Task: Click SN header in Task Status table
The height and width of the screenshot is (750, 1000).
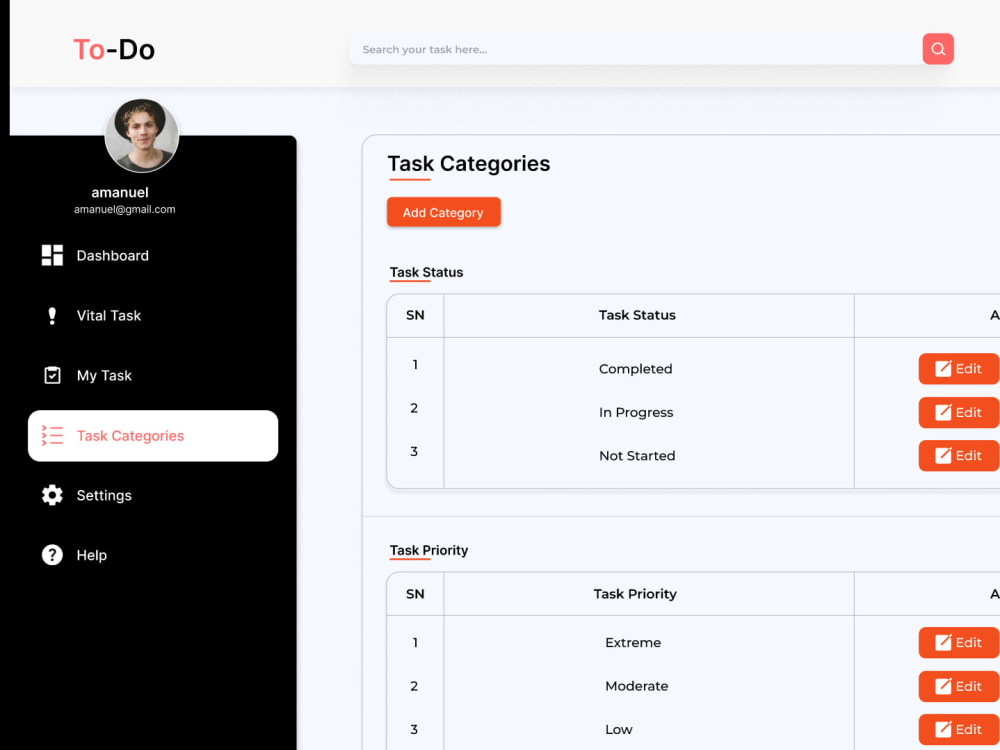Action: coord(415,315)
